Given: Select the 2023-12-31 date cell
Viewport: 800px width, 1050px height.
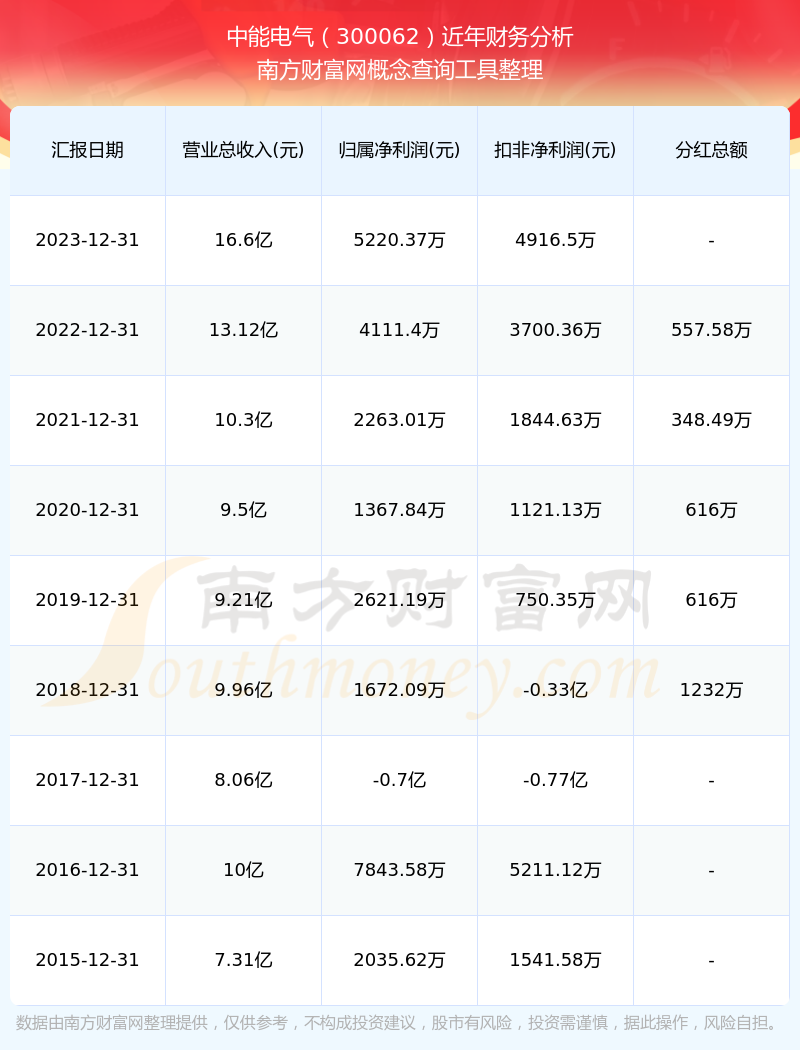Looking at the screenshot, I should click(x=87, y=240).
